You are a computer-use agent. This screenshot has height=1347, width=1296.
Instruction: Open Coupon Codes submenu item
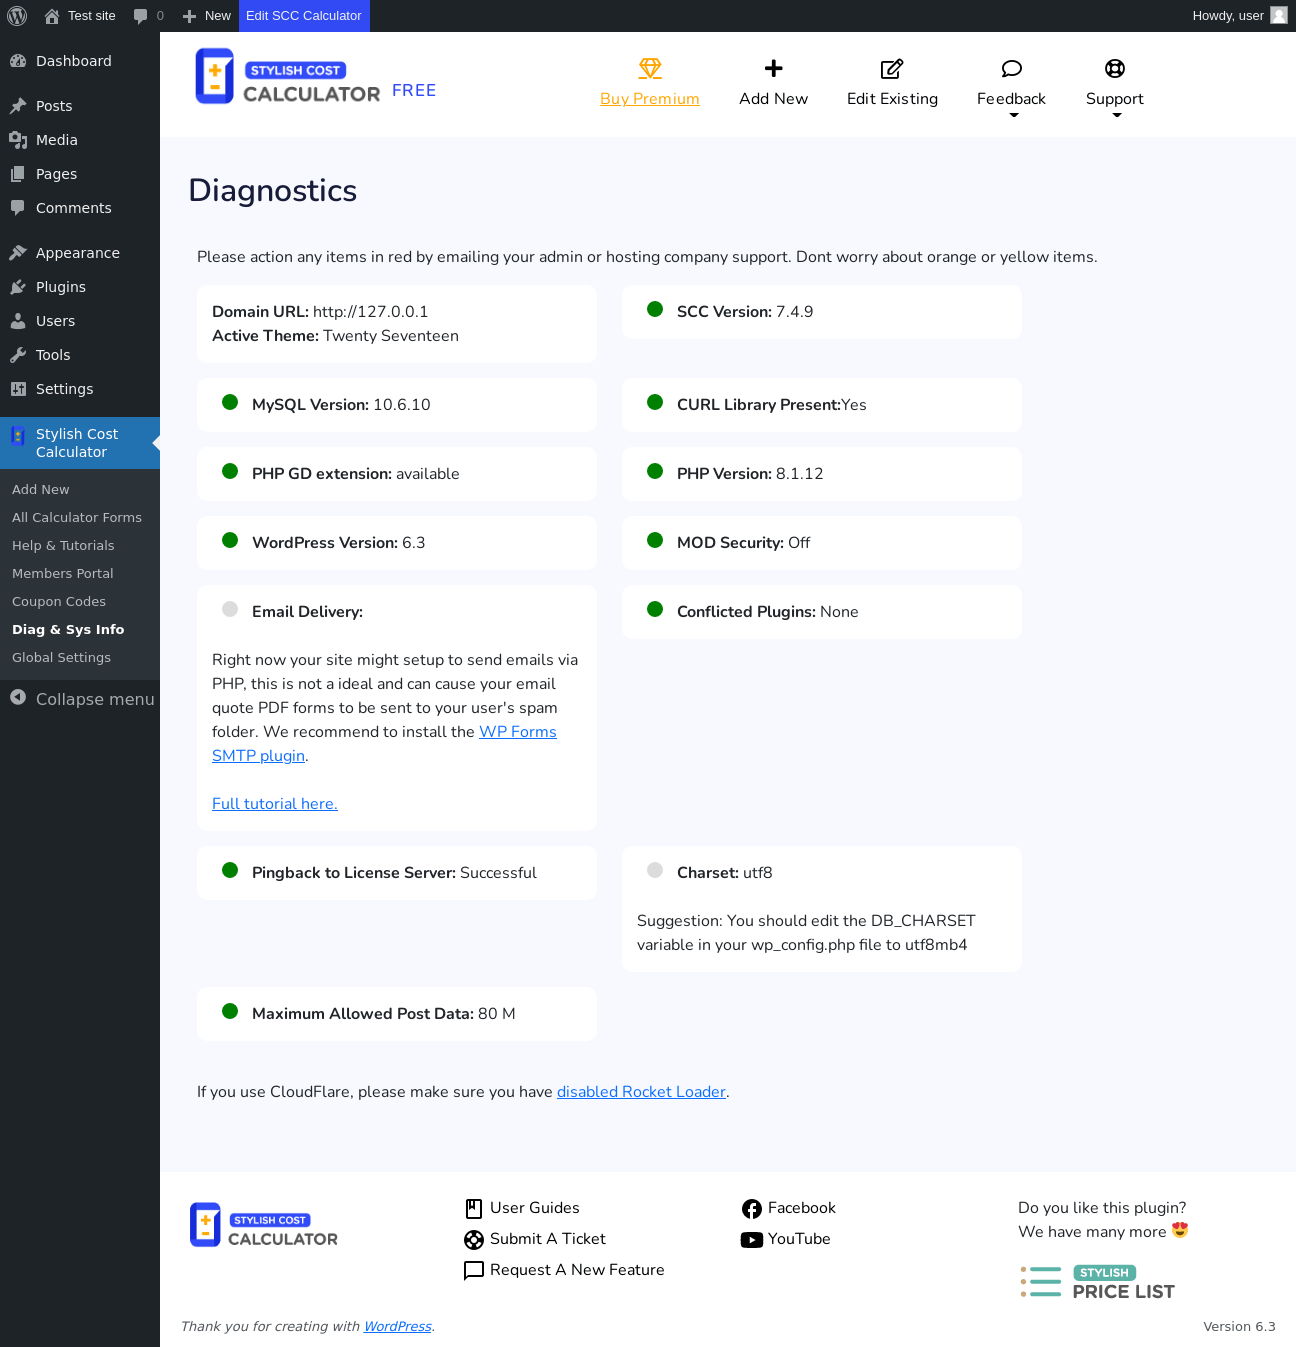[x=59, y=602]
